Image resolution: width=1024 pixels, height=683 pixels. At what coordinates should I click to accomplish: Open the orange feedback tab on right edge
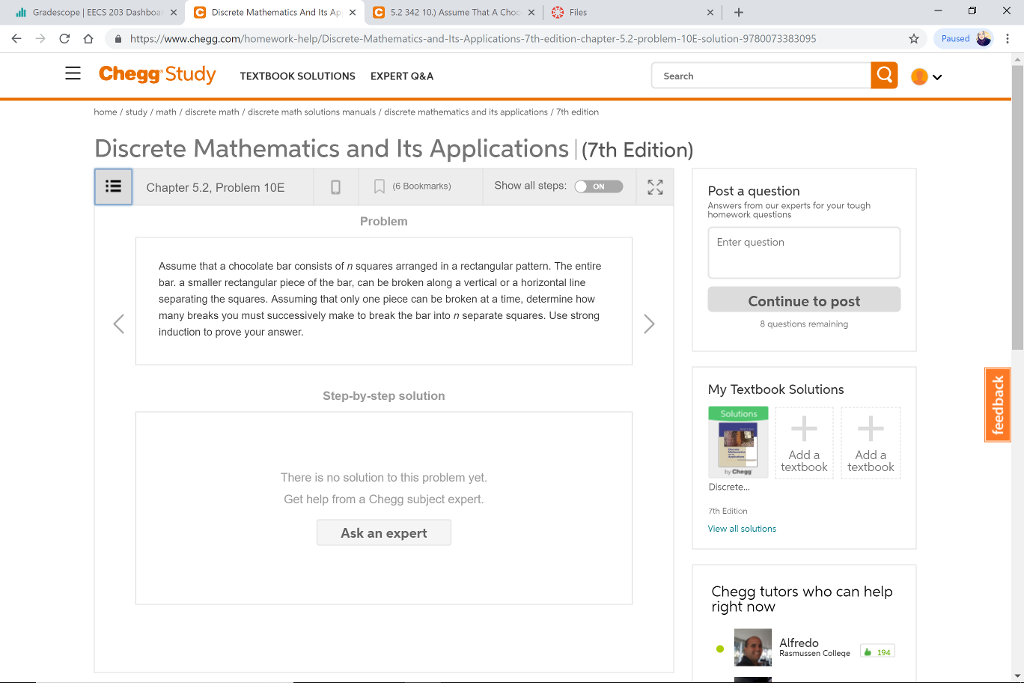997,404
